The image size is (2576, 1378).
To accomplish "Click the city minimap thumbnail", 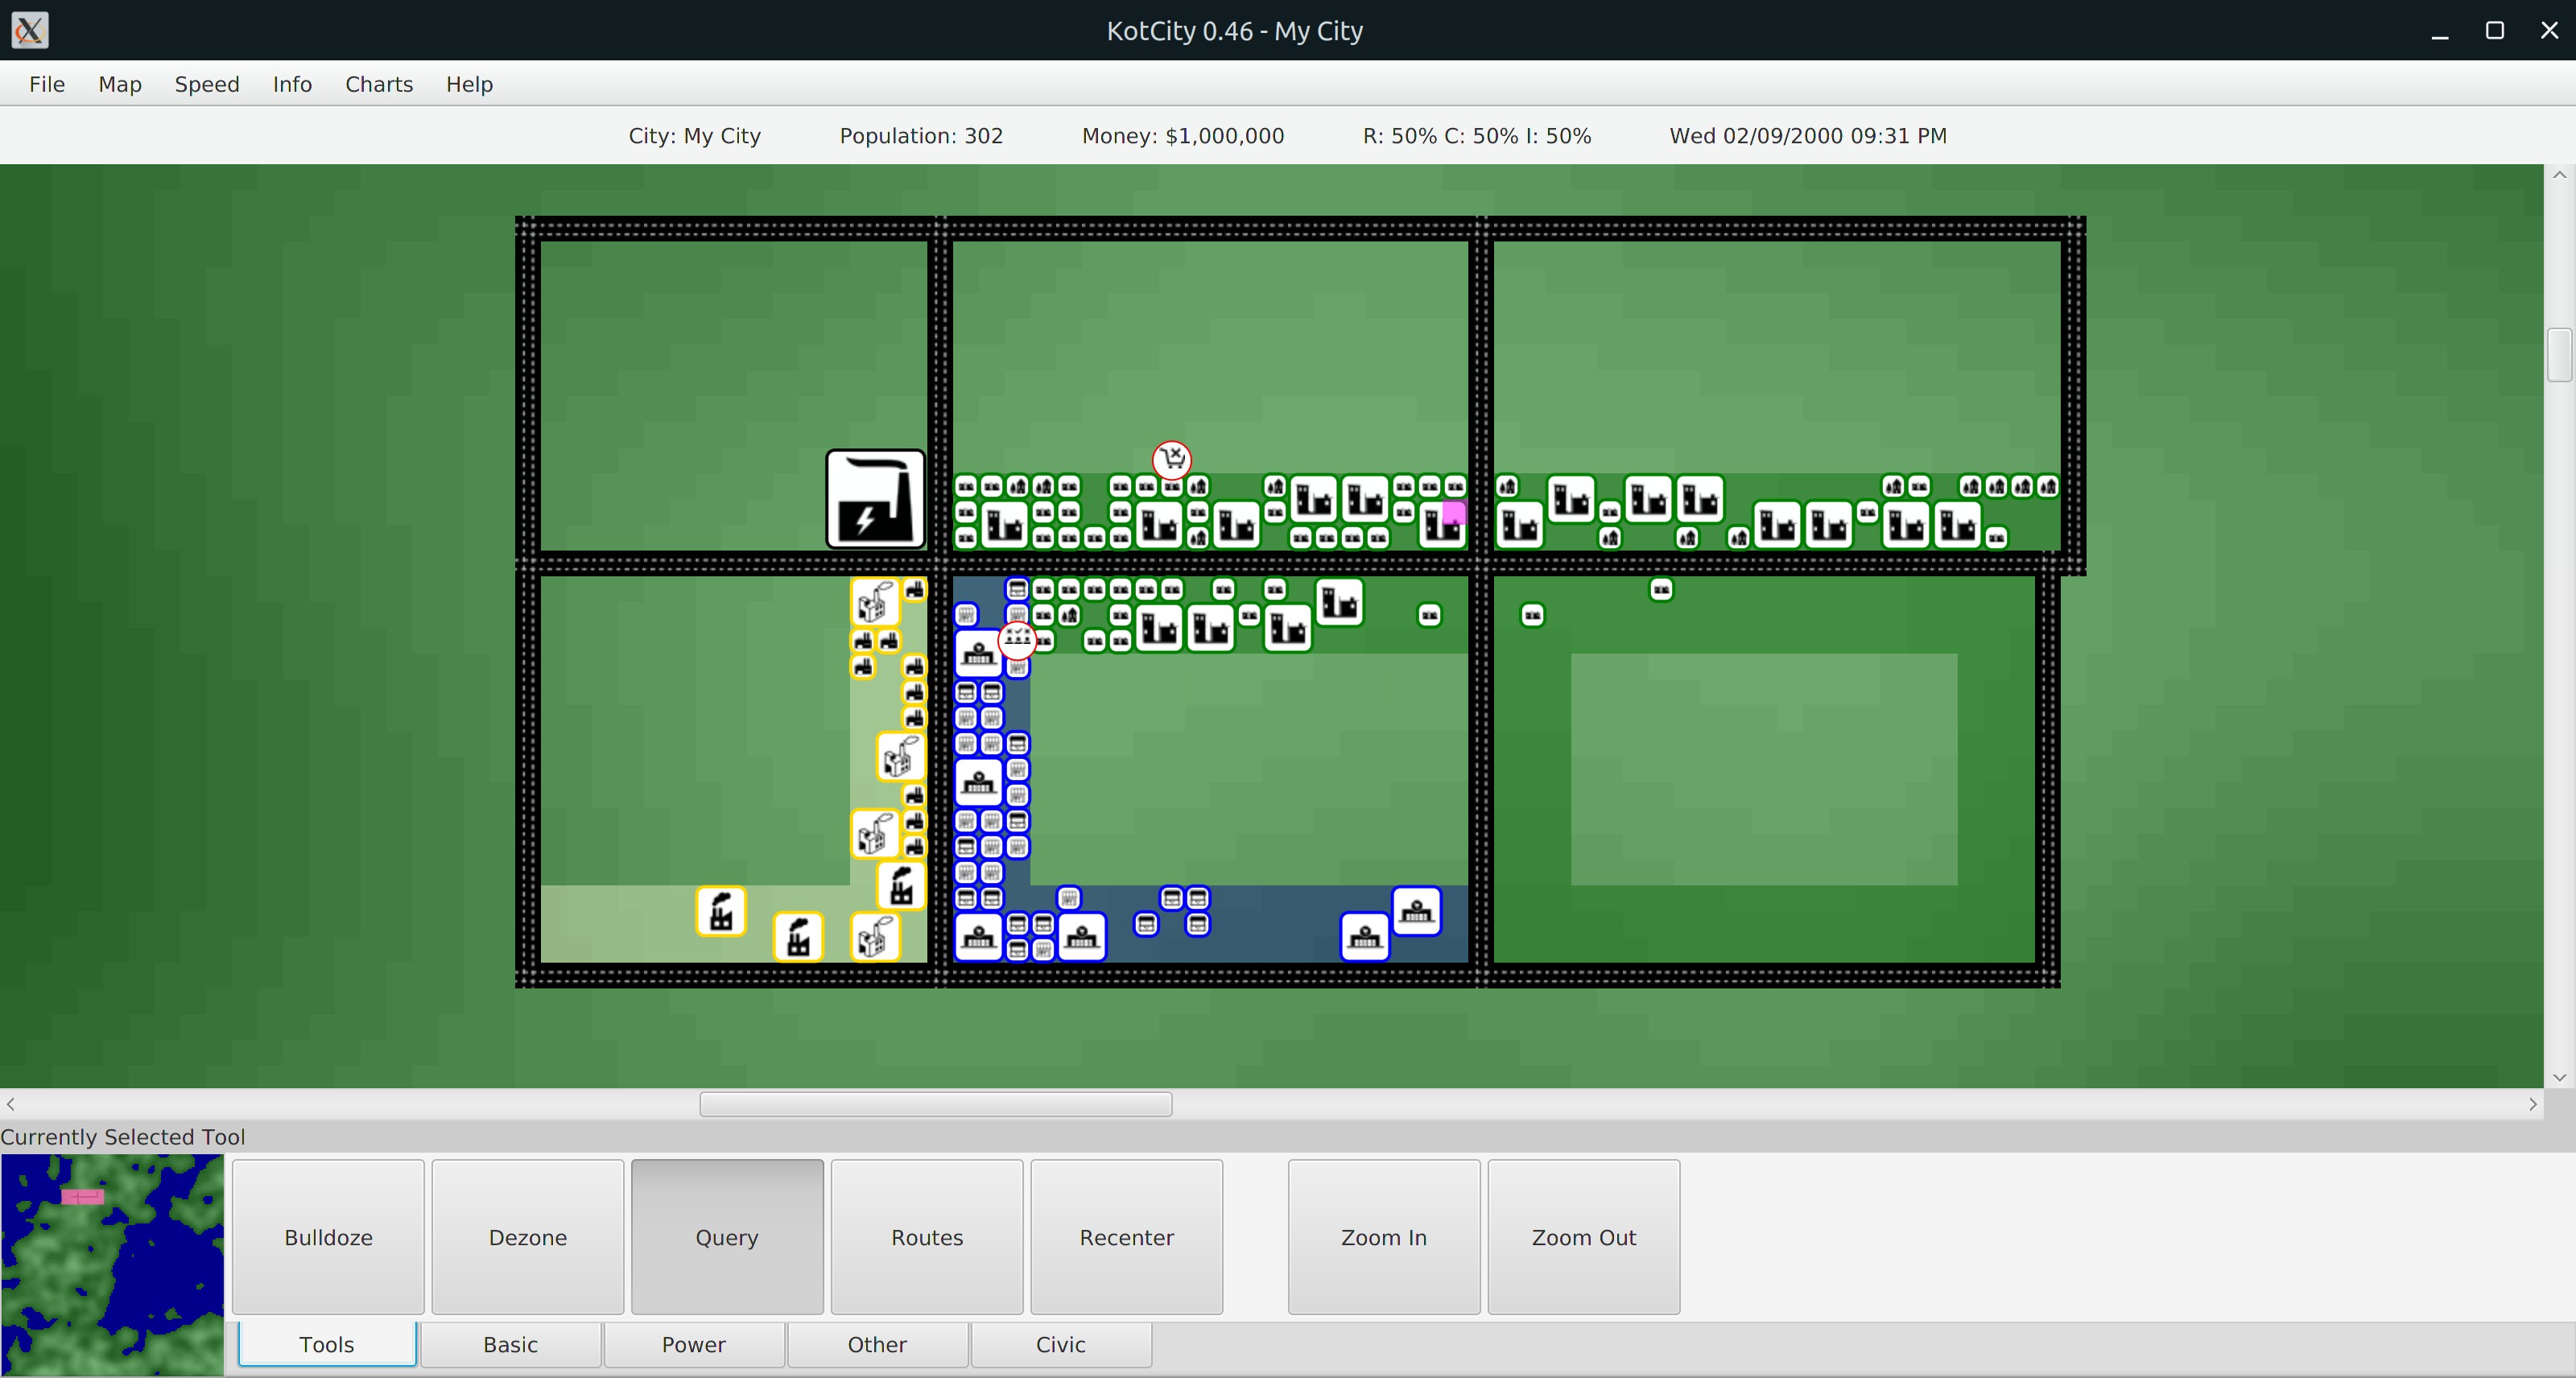I will coord(112,1264).
